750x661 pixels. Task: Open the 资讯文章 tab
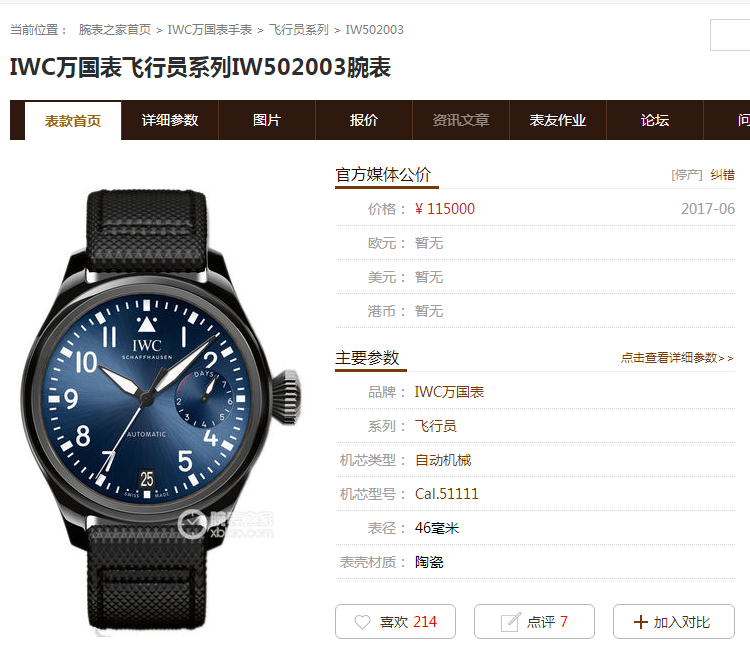click(461, 120)
